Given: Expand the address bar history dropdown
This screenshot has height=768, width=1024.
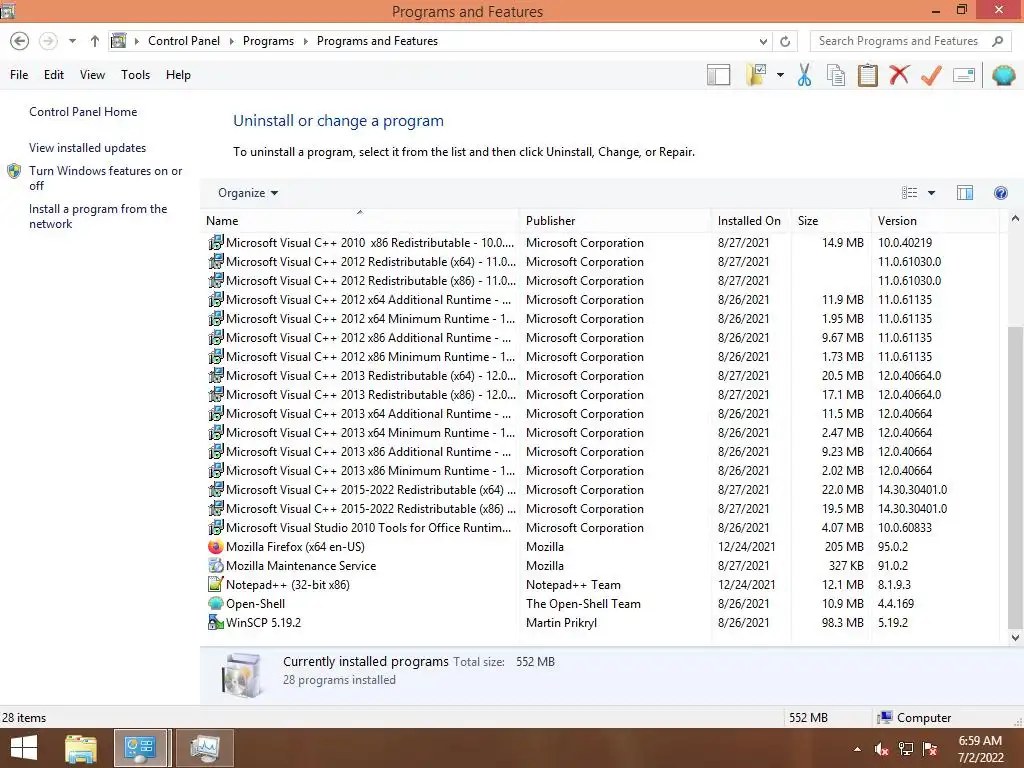Looking at the screenshot, I should tap(763, 41).
